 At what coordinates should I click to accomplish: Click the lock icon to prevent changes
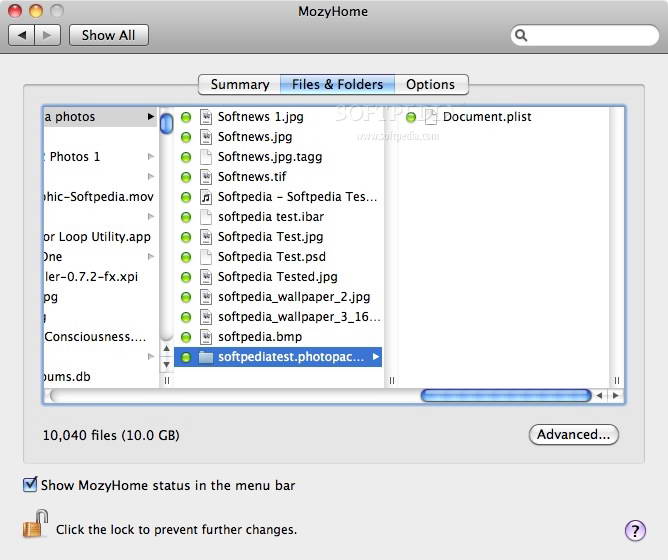click(x=35, y=524)
